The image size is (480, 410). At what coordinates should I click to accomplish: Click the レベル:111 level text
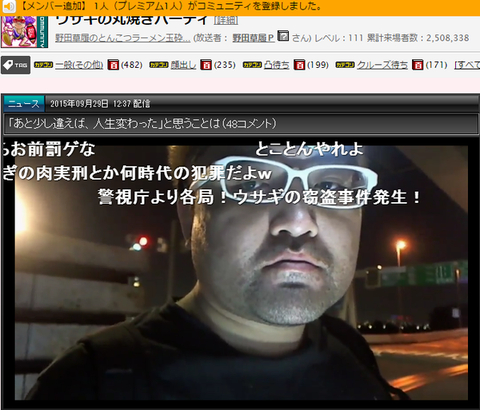point(339,38)
